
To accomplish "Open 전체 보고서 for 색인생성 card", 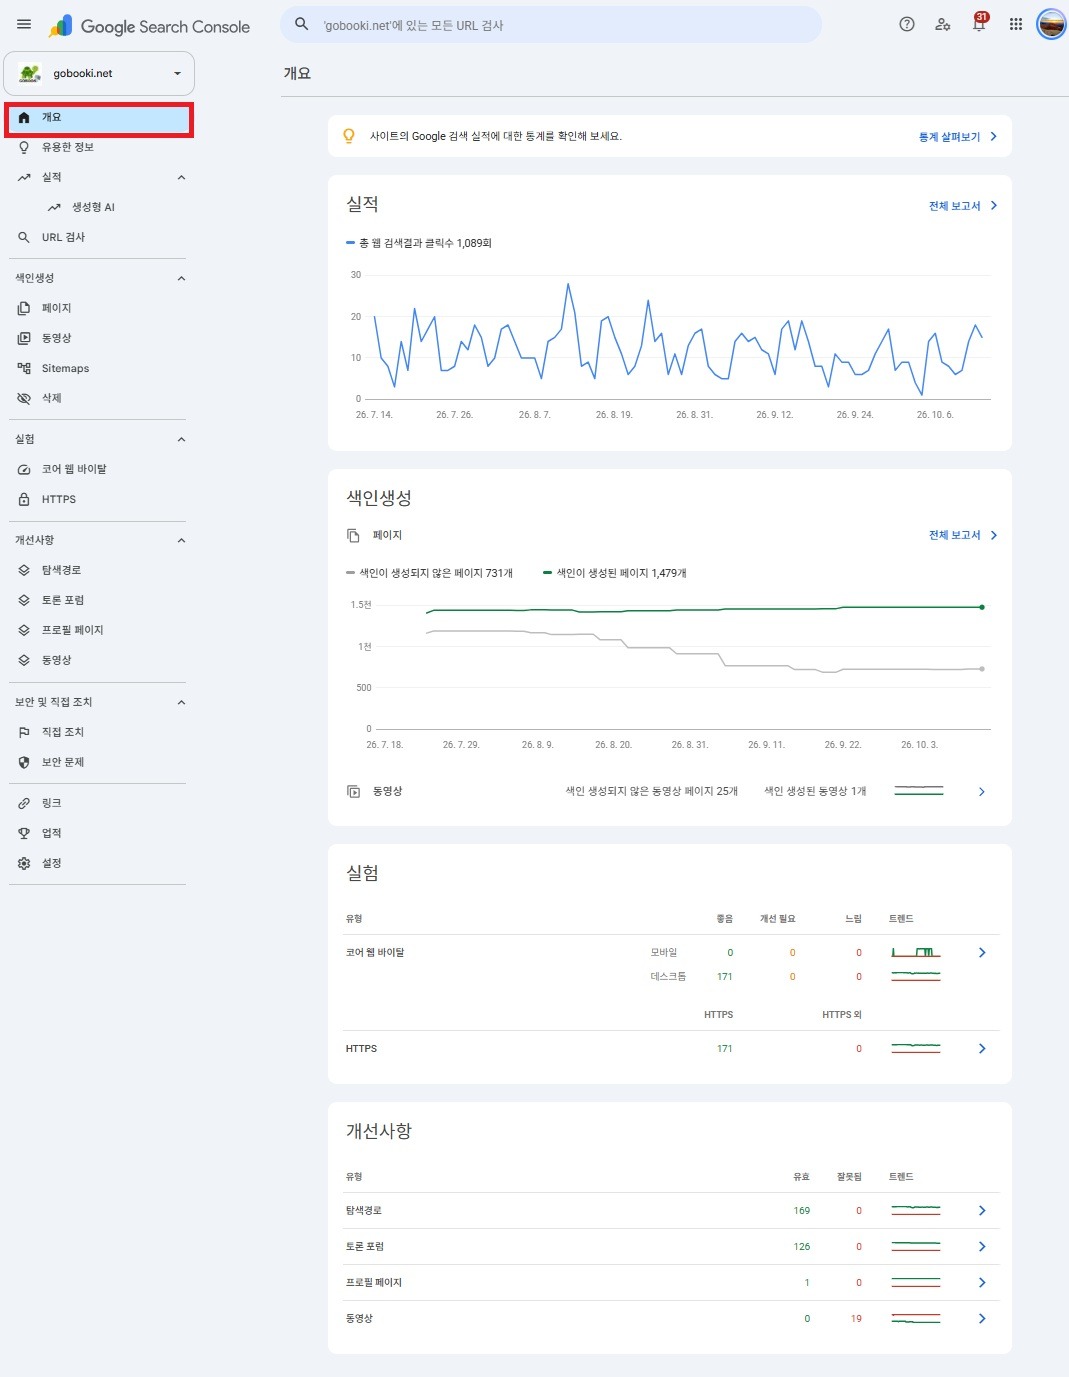I will click(x=962, y=536).
